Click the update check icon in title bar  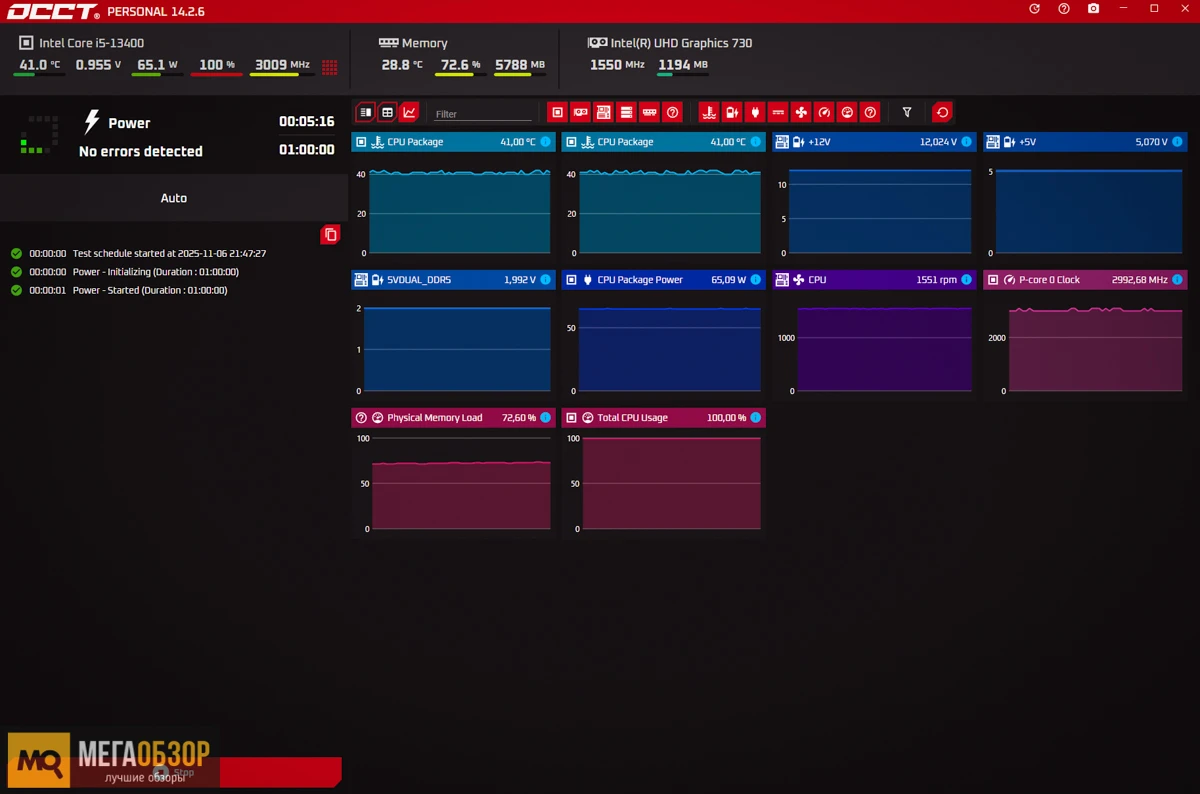(x=1035, y=9)
